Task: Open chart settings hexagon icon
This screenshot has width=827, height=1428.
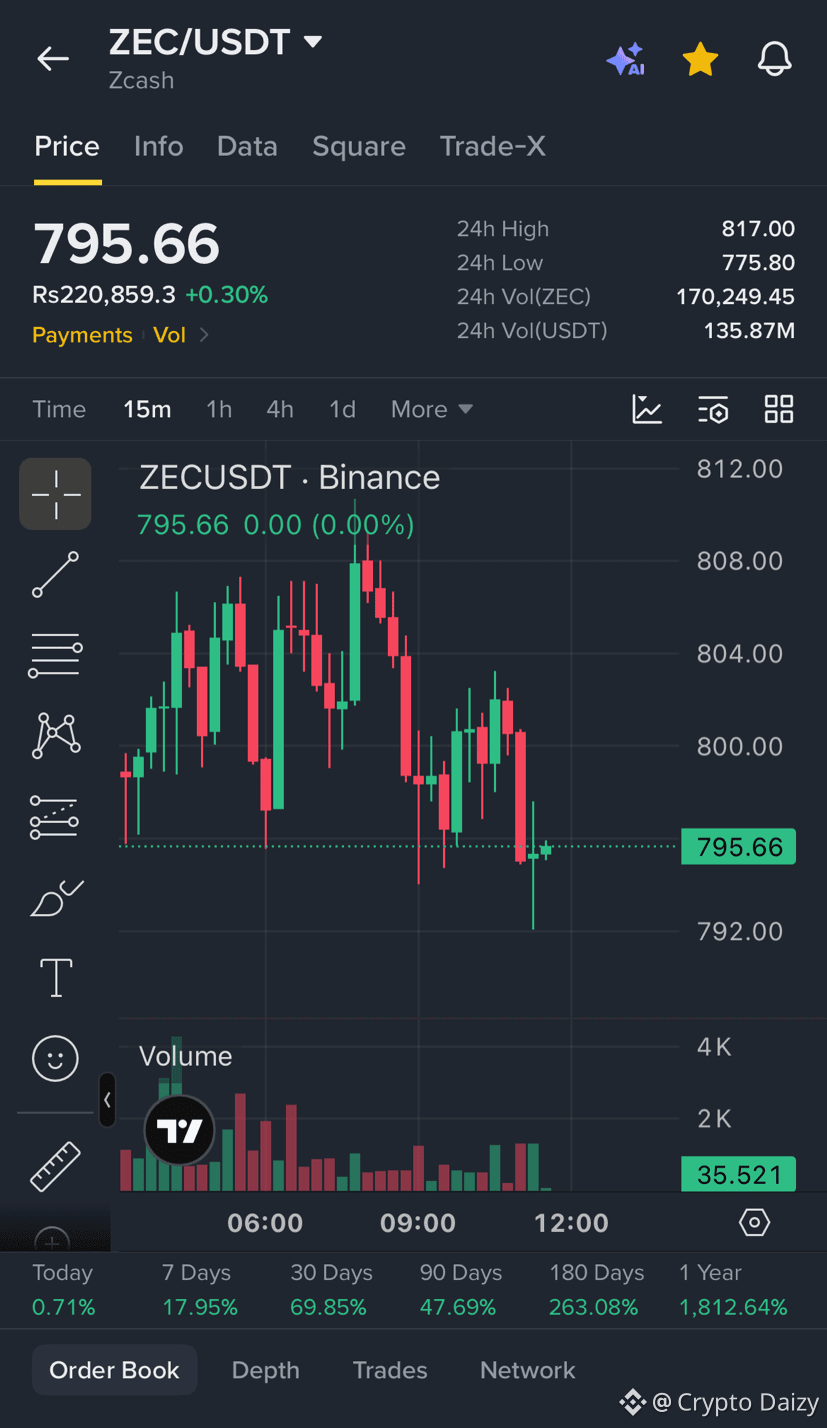Action: coord(755,1222)
